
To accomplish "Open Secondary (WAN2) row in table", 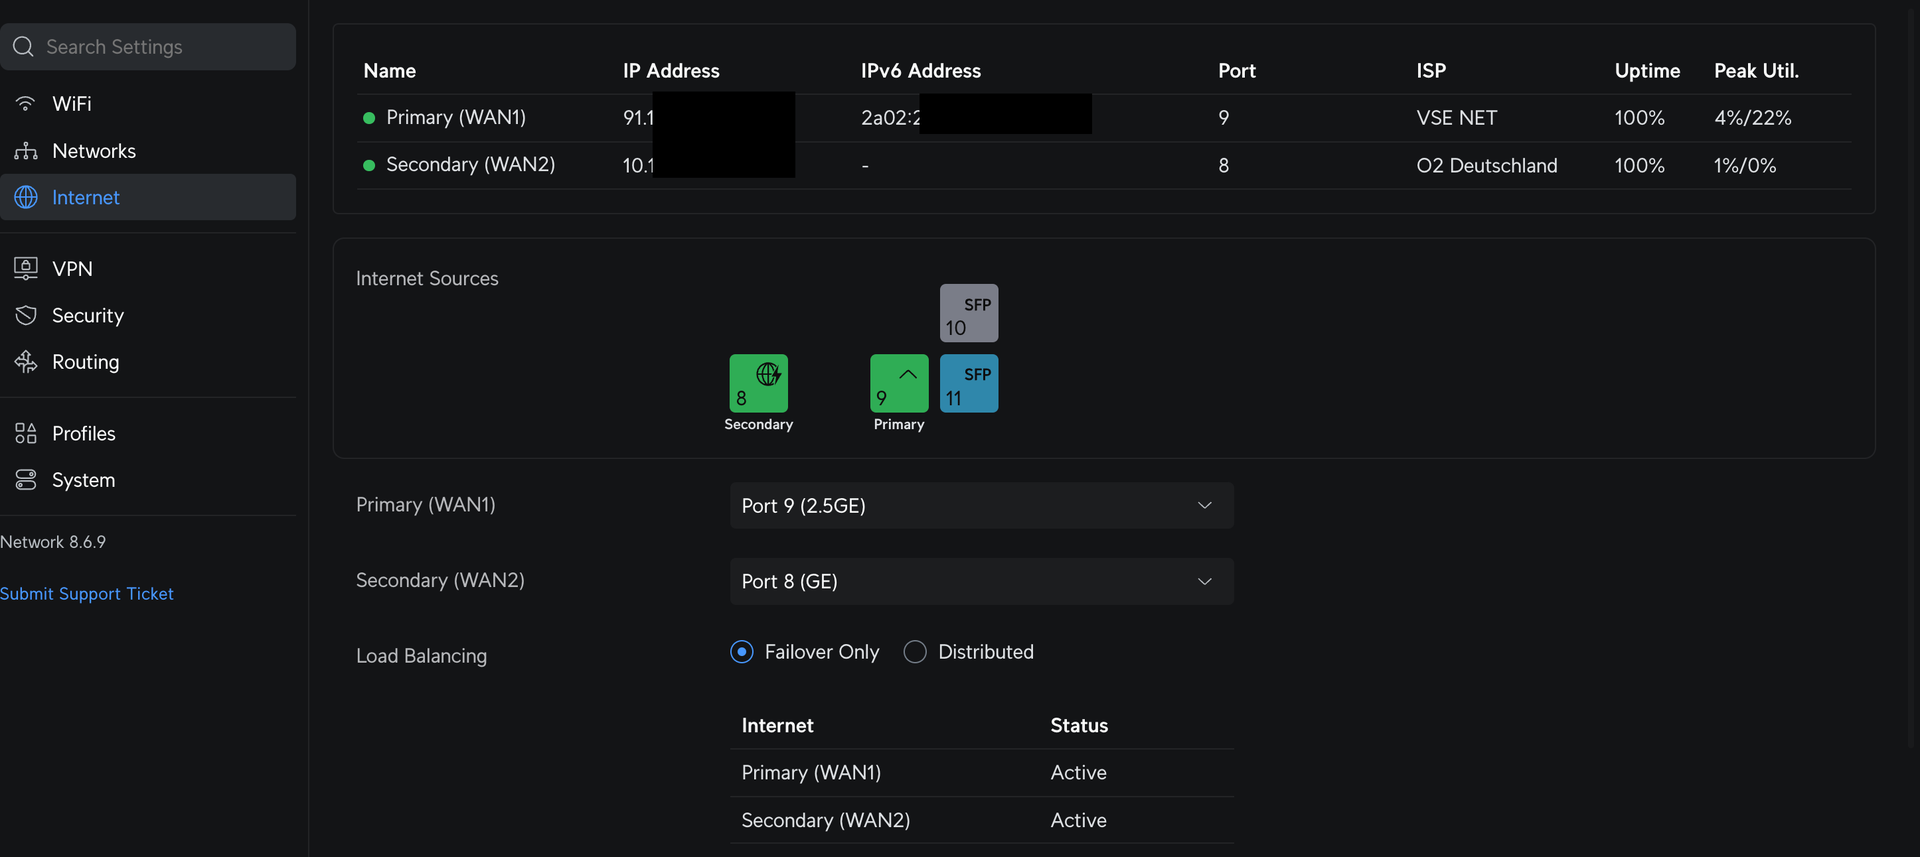I will click(x=1104, y=165).
